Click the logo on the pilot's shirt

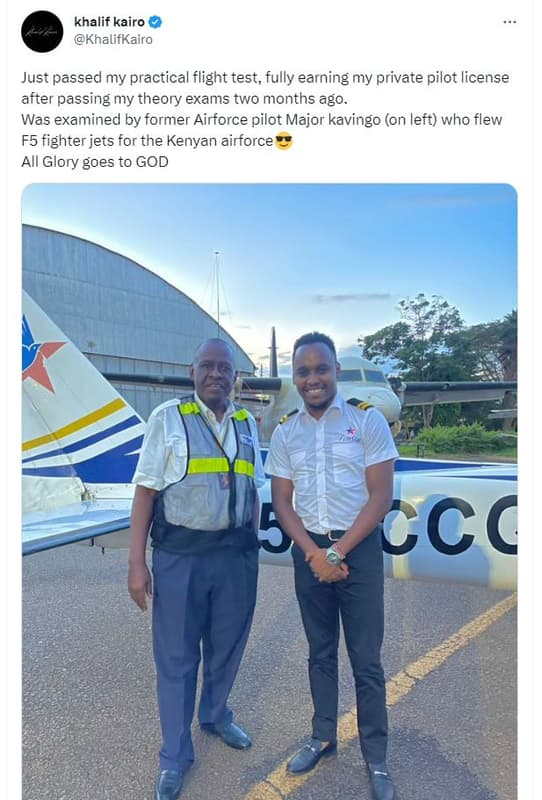349,434
